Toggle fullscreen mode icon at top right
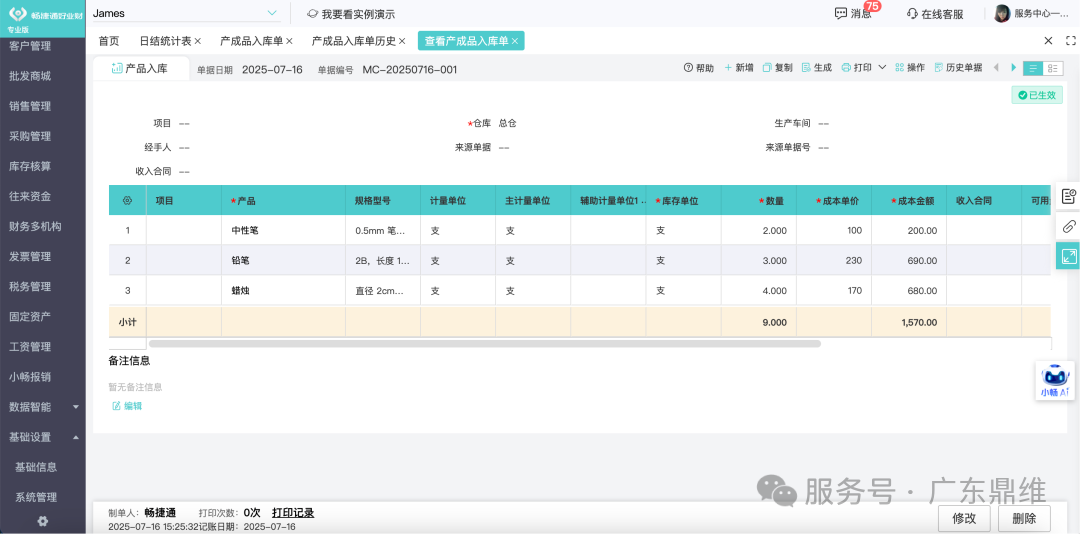 coord(1070,41)
